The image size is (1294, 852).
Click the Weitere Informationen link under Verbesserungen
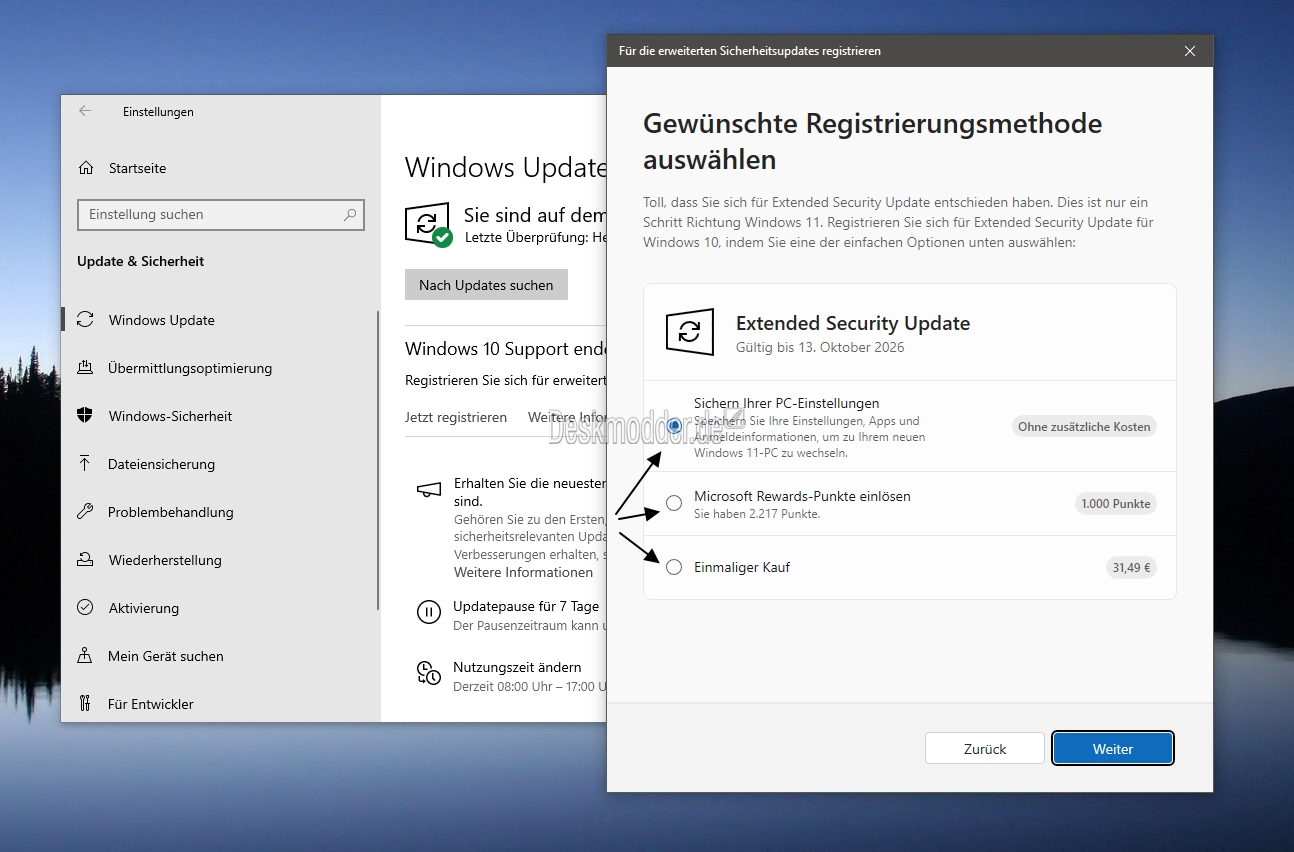[523, 572]
